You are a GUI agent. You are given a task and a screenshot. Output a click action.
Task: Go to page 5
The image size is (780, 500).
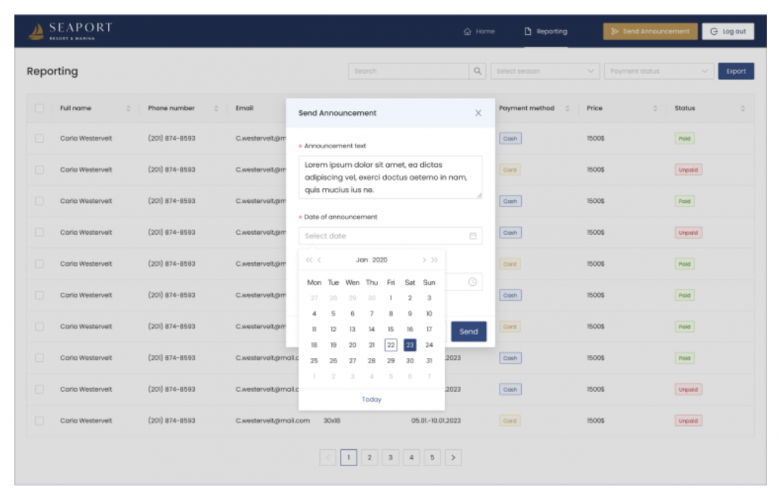click(432, 457)
